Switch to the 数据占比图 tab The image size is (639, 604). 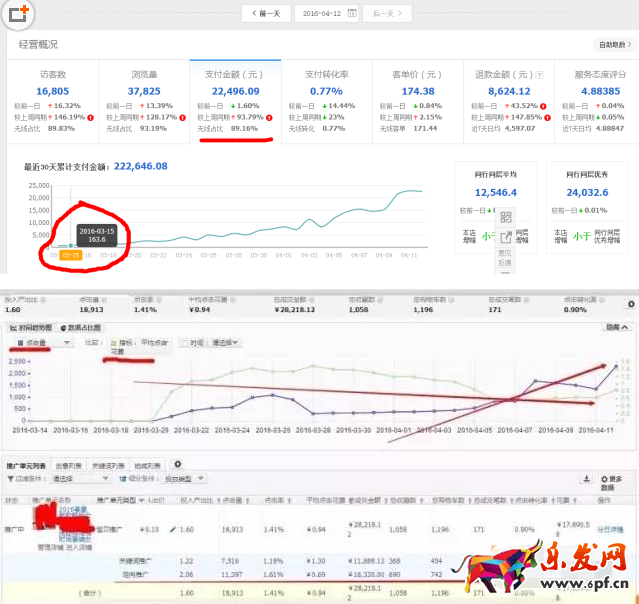pyautogui.click(x=80, y=327)
